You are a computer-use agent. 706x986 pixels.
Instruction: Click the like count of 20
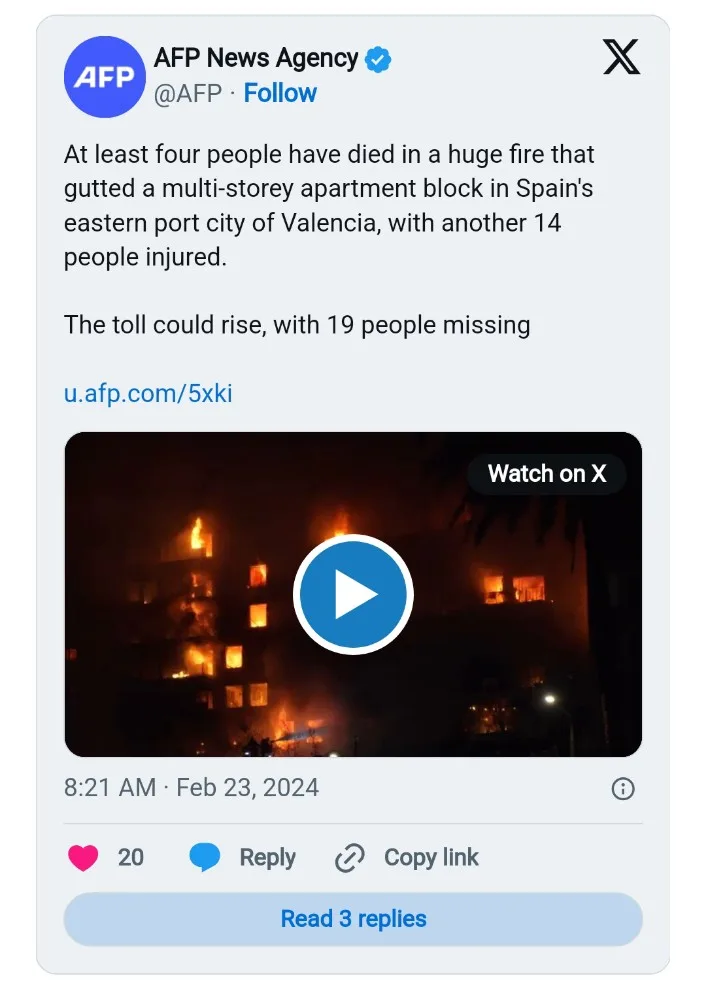pos(131,858)
